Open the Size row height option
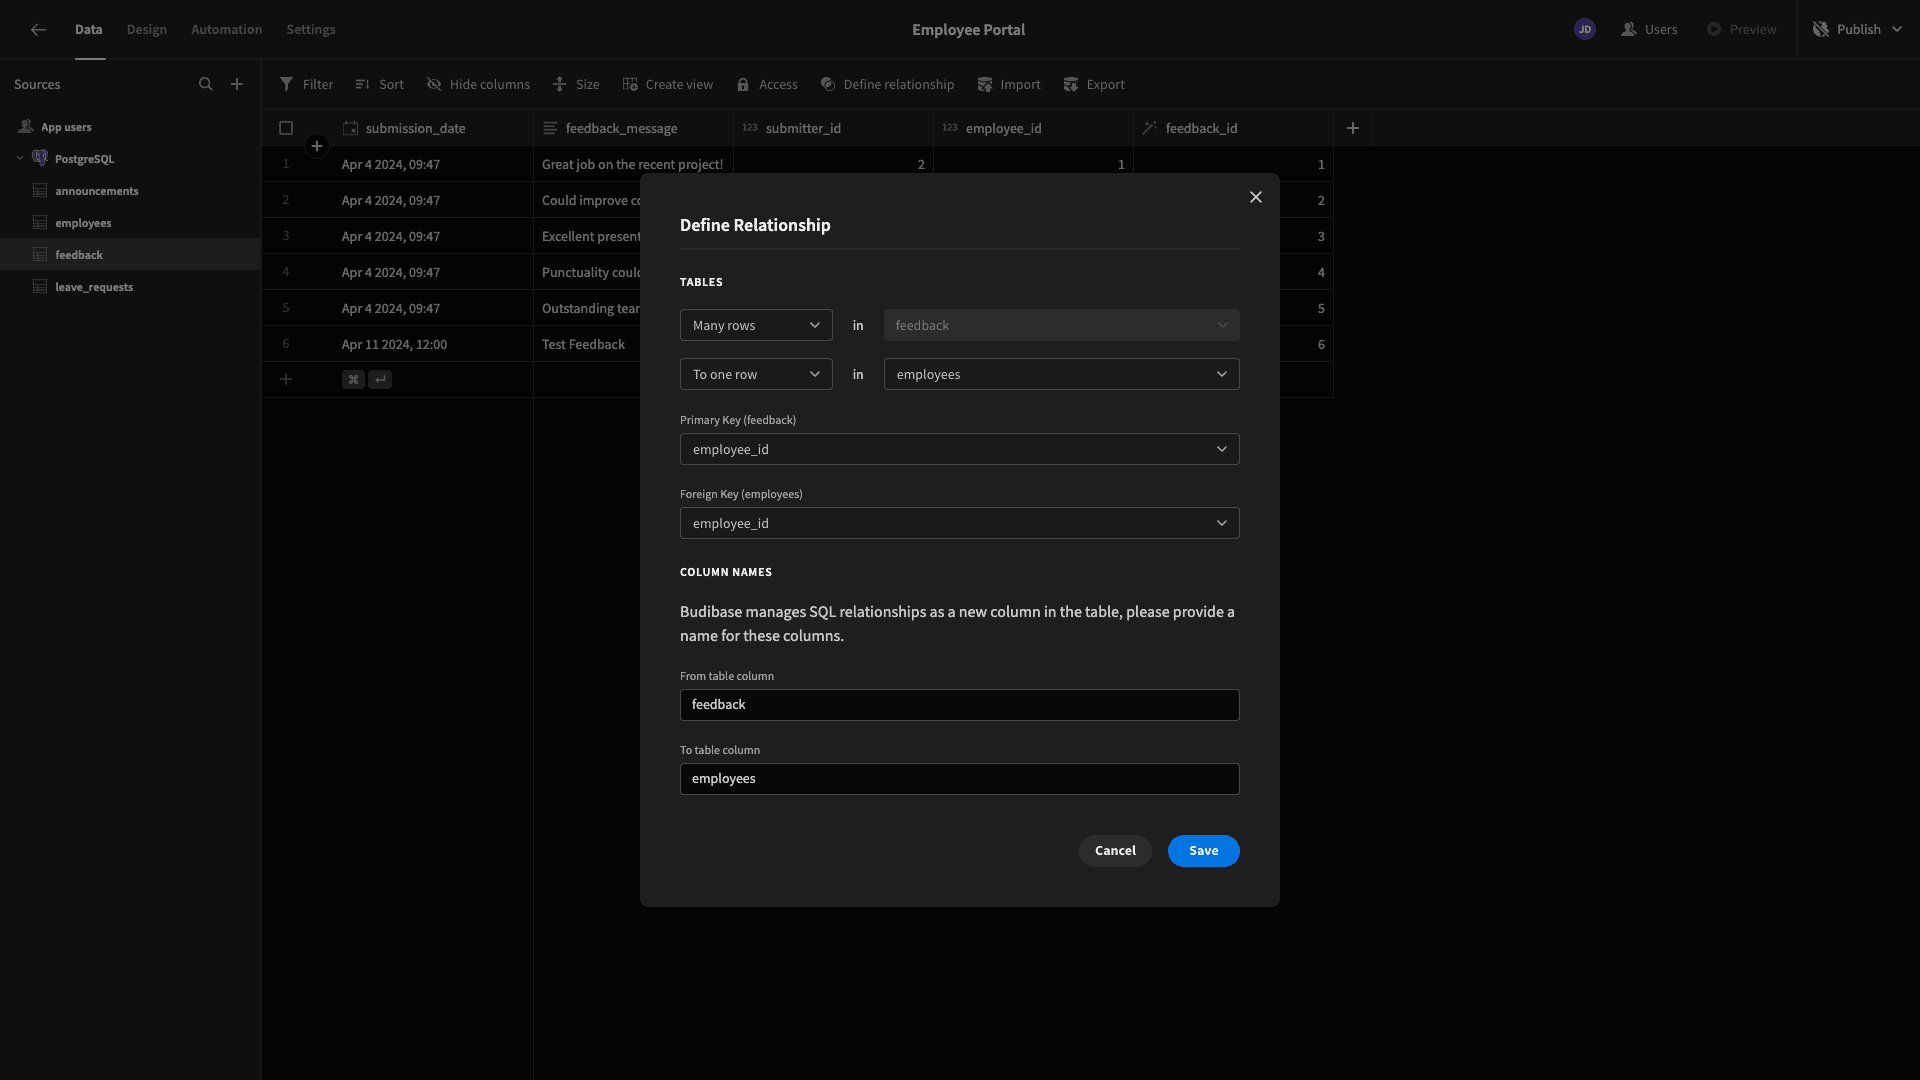 click(576, 85)
